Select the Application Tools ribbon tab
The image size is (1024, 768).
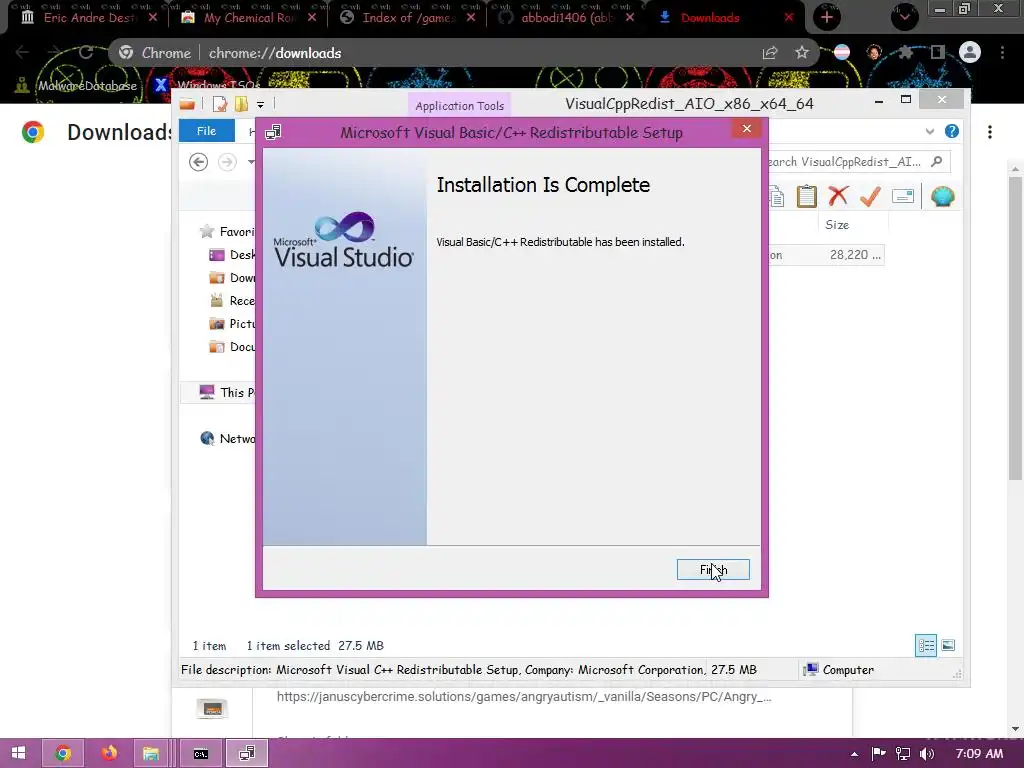(x=459, y=105)
